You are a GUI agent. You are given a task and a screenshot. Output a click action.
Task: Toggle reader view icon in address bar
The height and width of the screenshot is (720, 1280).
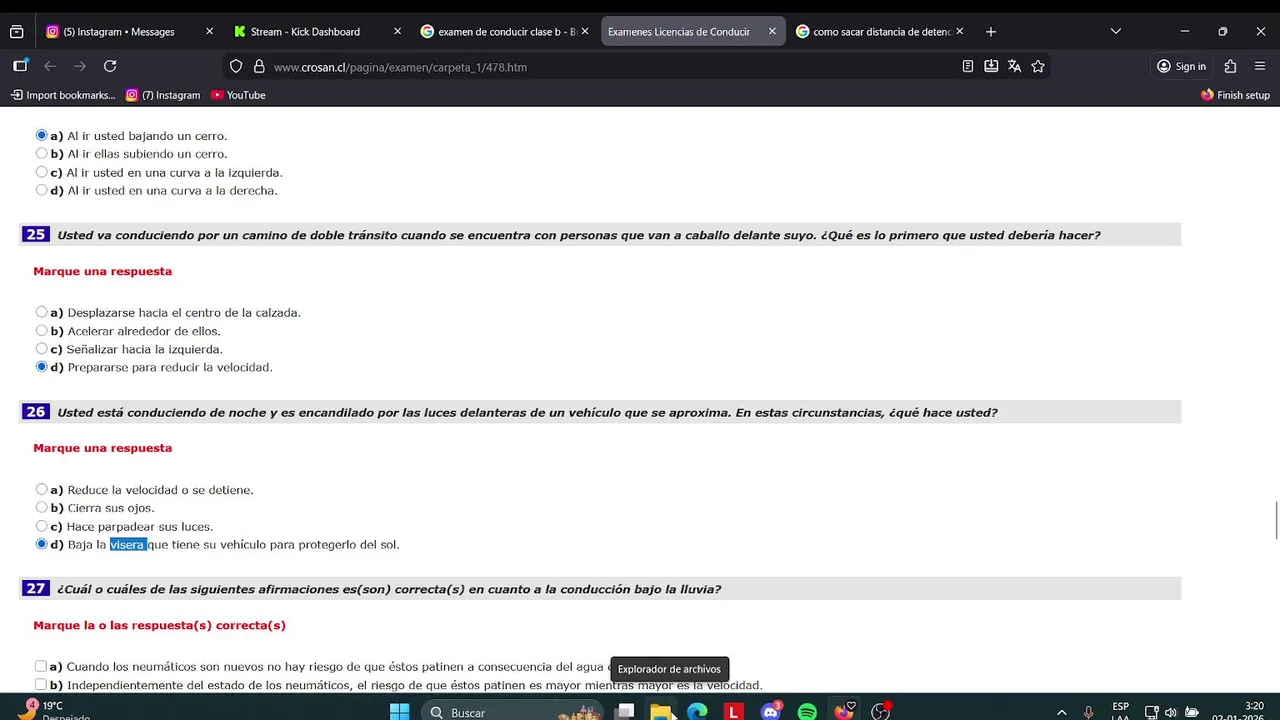point(967,66)
